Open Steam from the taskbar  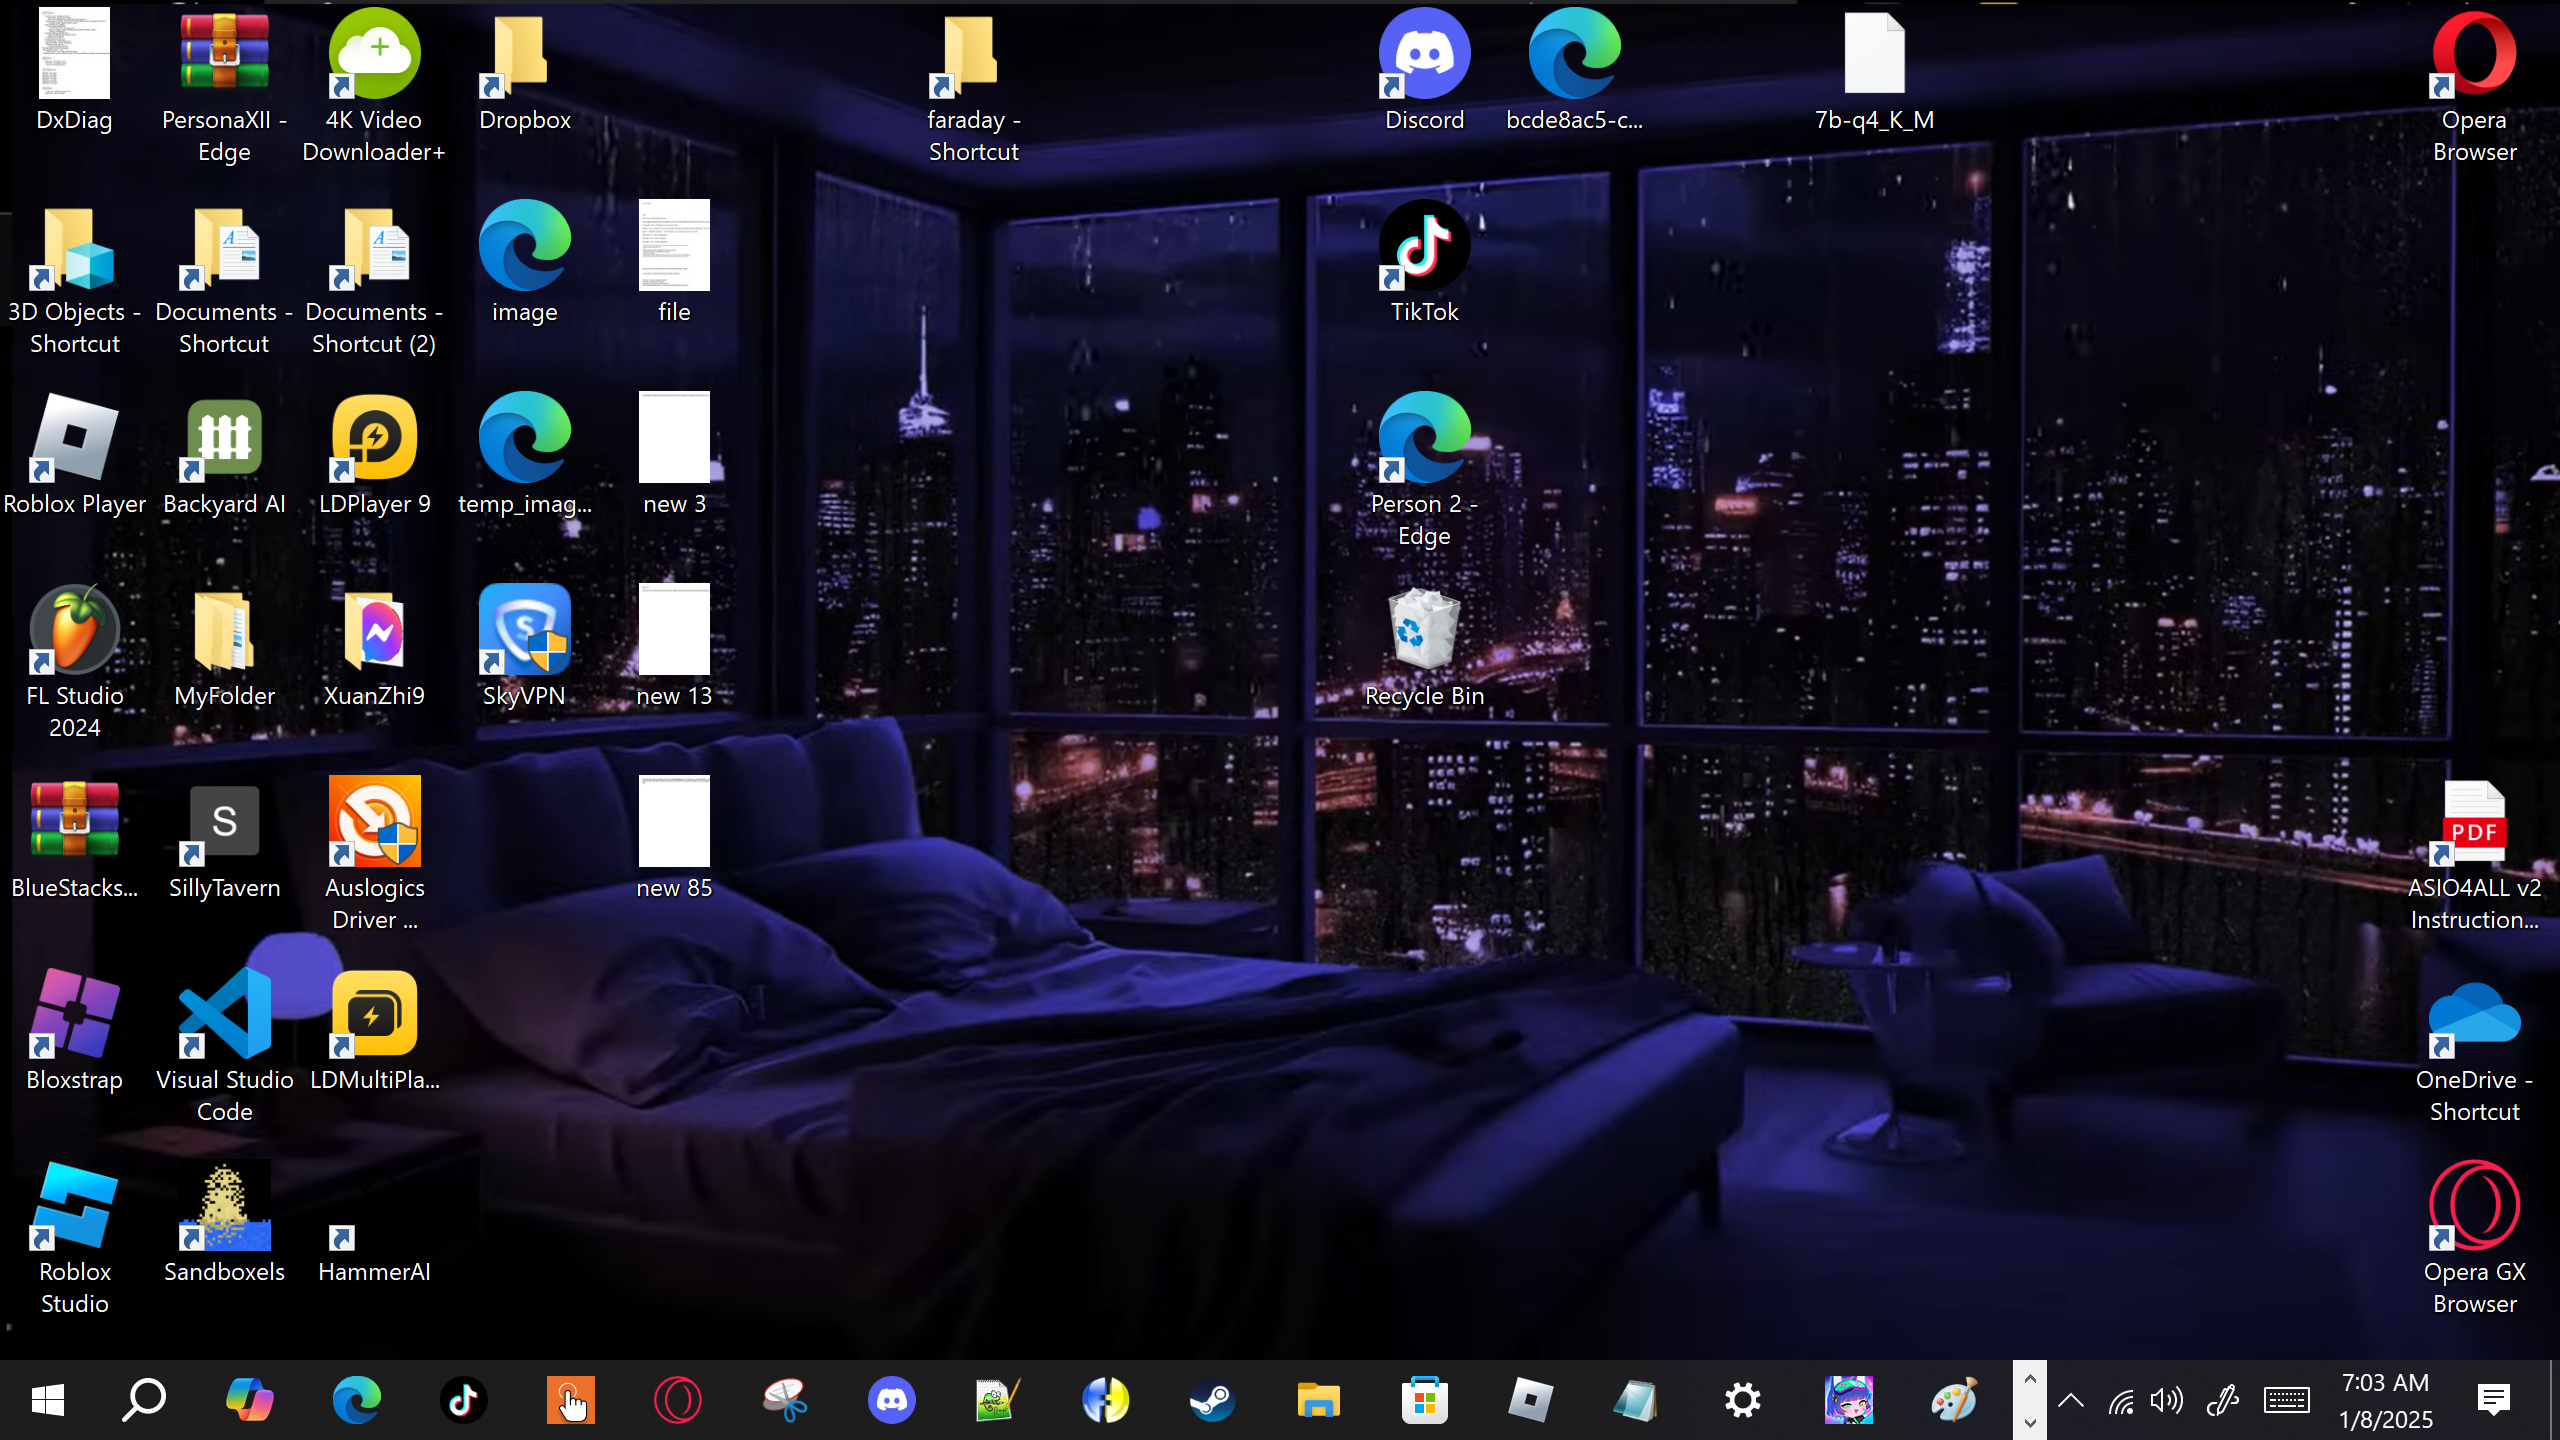(x=1211, y=1400)
